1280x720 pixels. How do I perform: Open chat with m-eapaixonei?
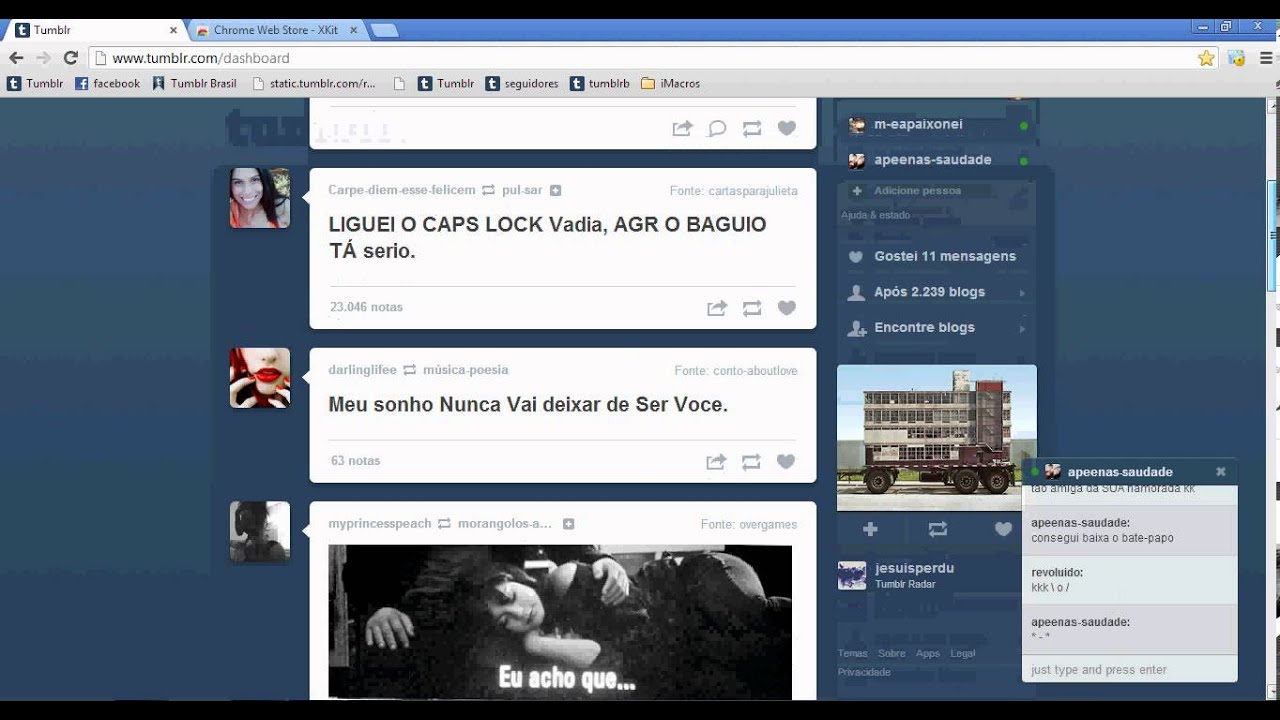[937, 125]
